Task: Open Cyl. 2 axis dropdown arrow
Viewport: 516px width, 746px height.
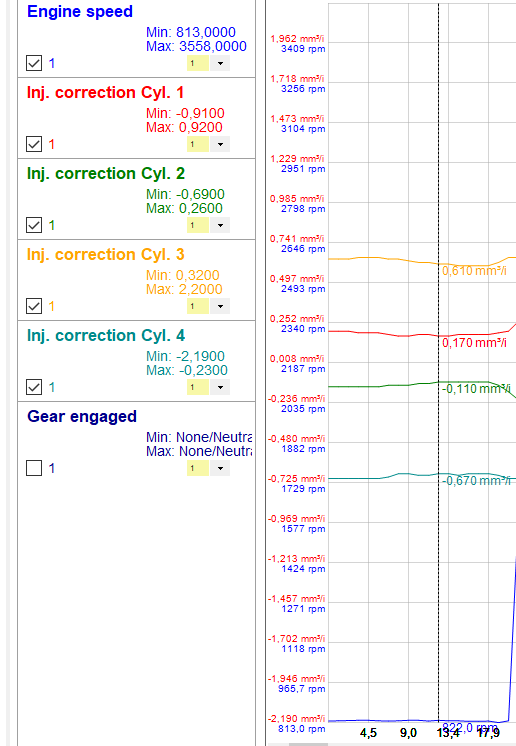Action: click(x=220, y=225)
